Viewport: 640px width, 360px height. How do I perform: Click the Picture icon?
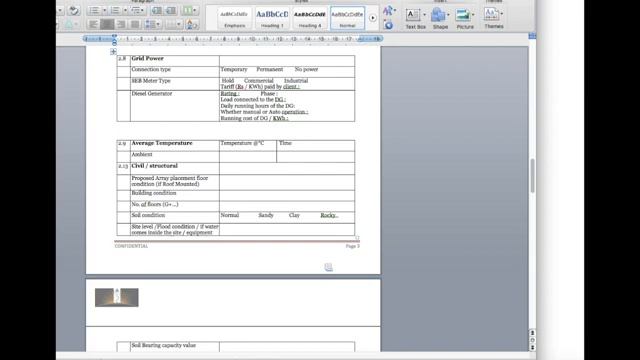463,15
